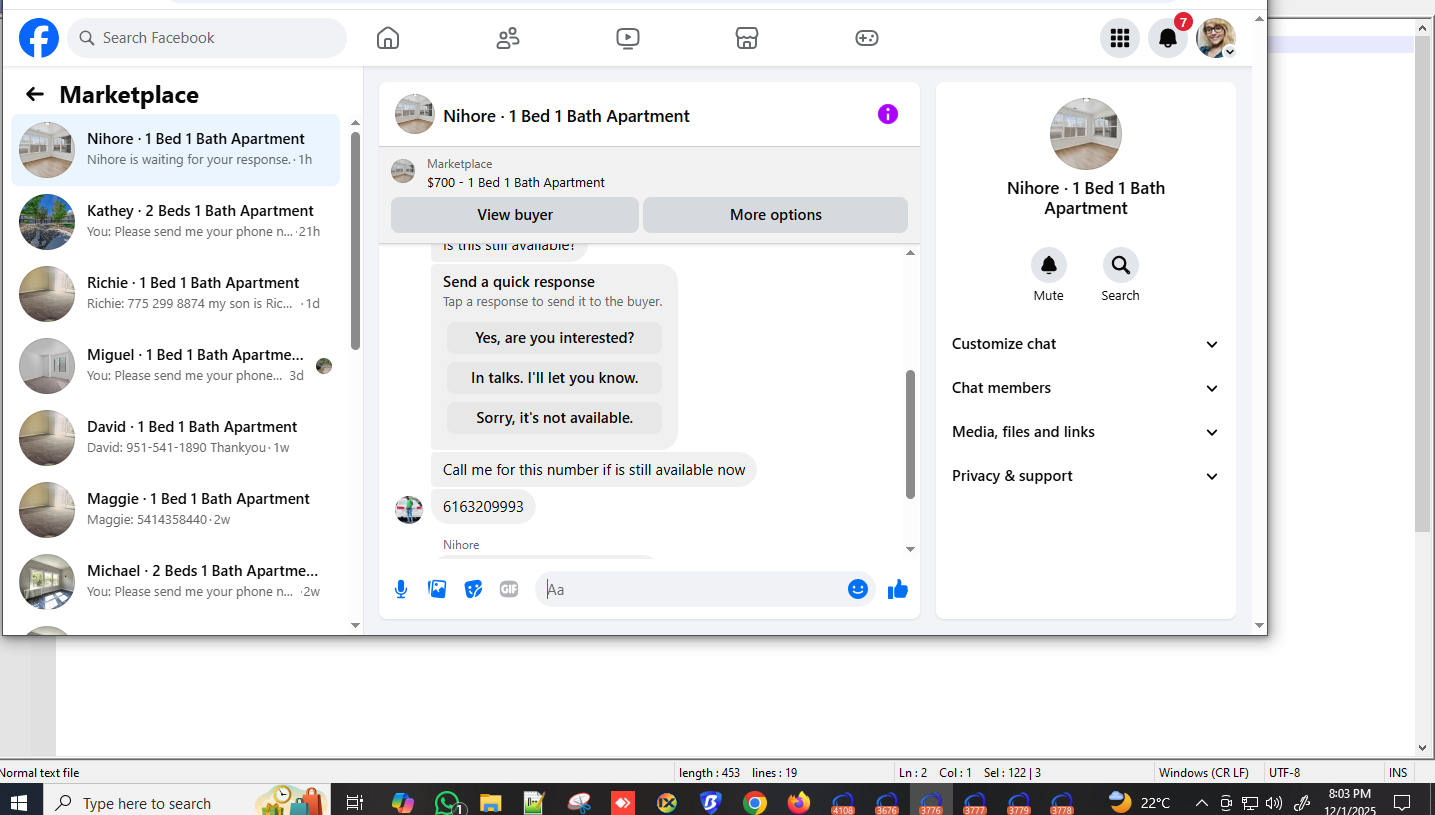This screenshot has height=815, width=1435.
Task: Choose a sticker with the sticker icon
Action: (473, 589)
